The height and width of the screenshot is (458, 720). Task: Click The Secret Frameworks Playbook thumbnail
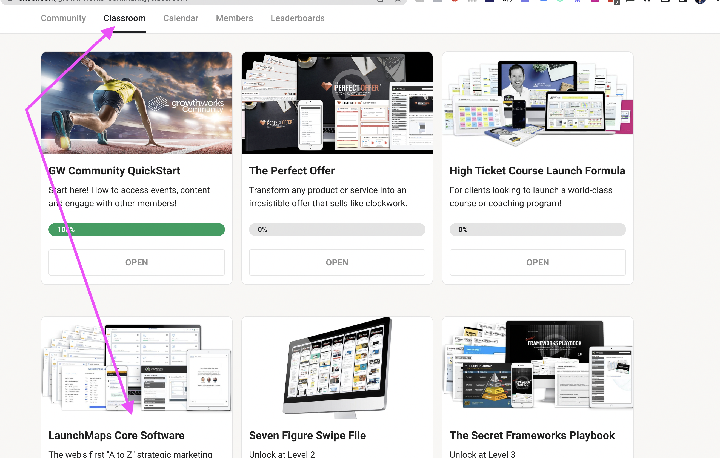point(537,368)
